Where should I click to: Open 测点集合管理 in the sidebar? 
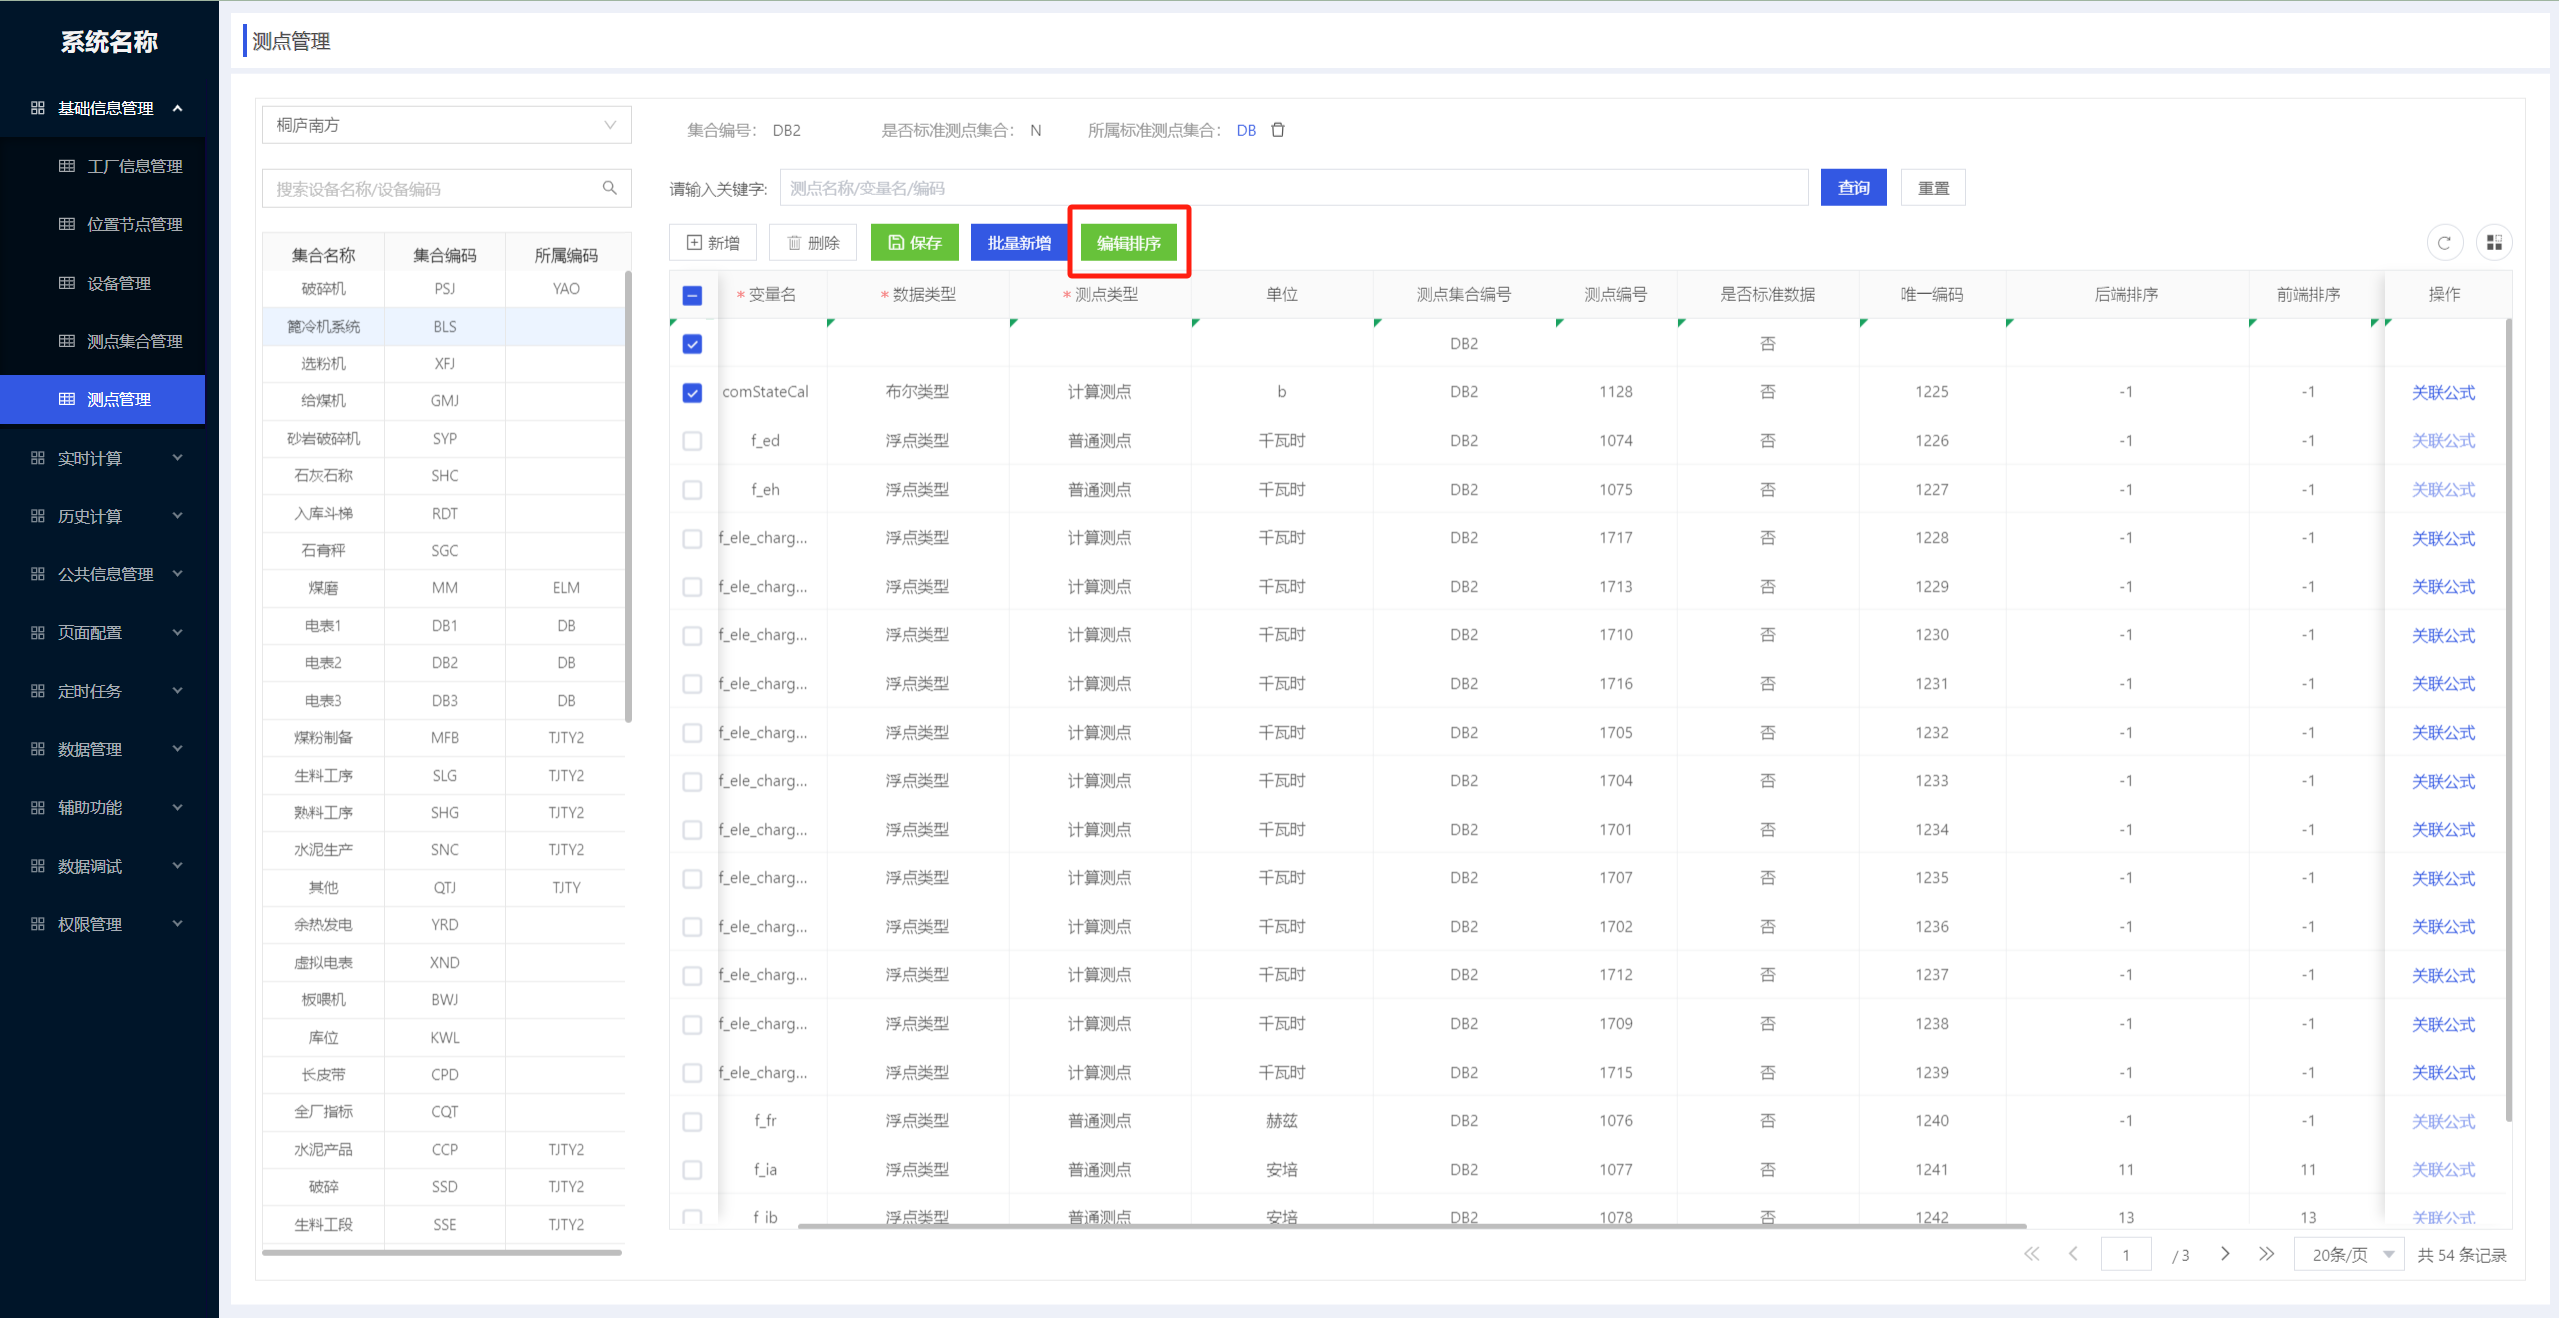click(103, 341)
